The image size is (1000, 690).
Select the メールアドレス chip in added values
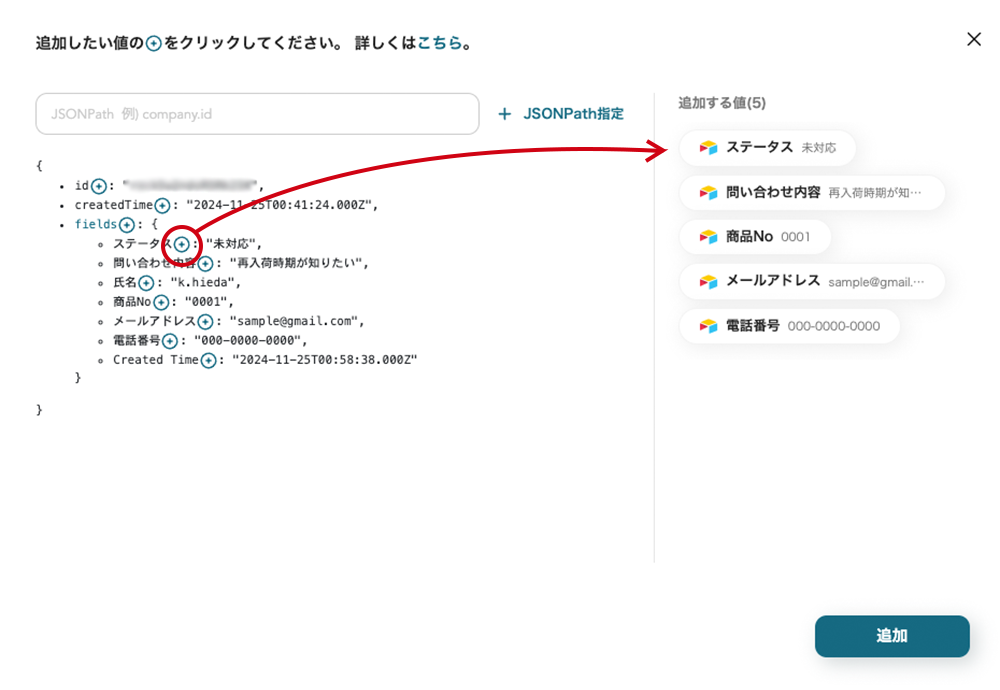click(x=811, y=282)
